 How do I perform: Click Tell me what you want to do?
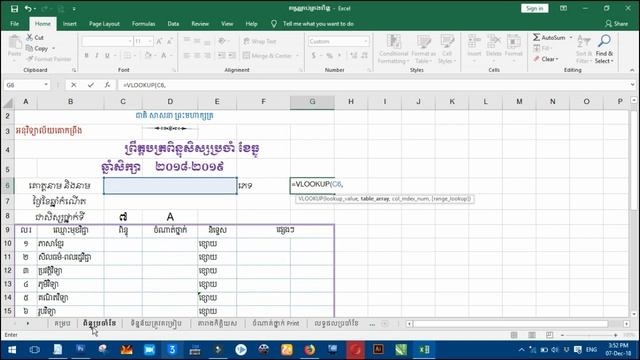coord(318,24)
